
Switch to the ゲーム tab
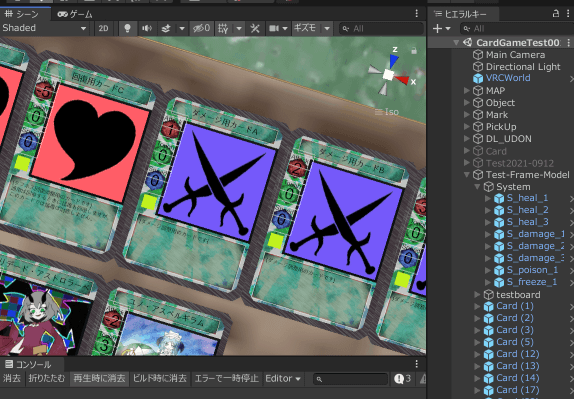[x=75, y=14]
